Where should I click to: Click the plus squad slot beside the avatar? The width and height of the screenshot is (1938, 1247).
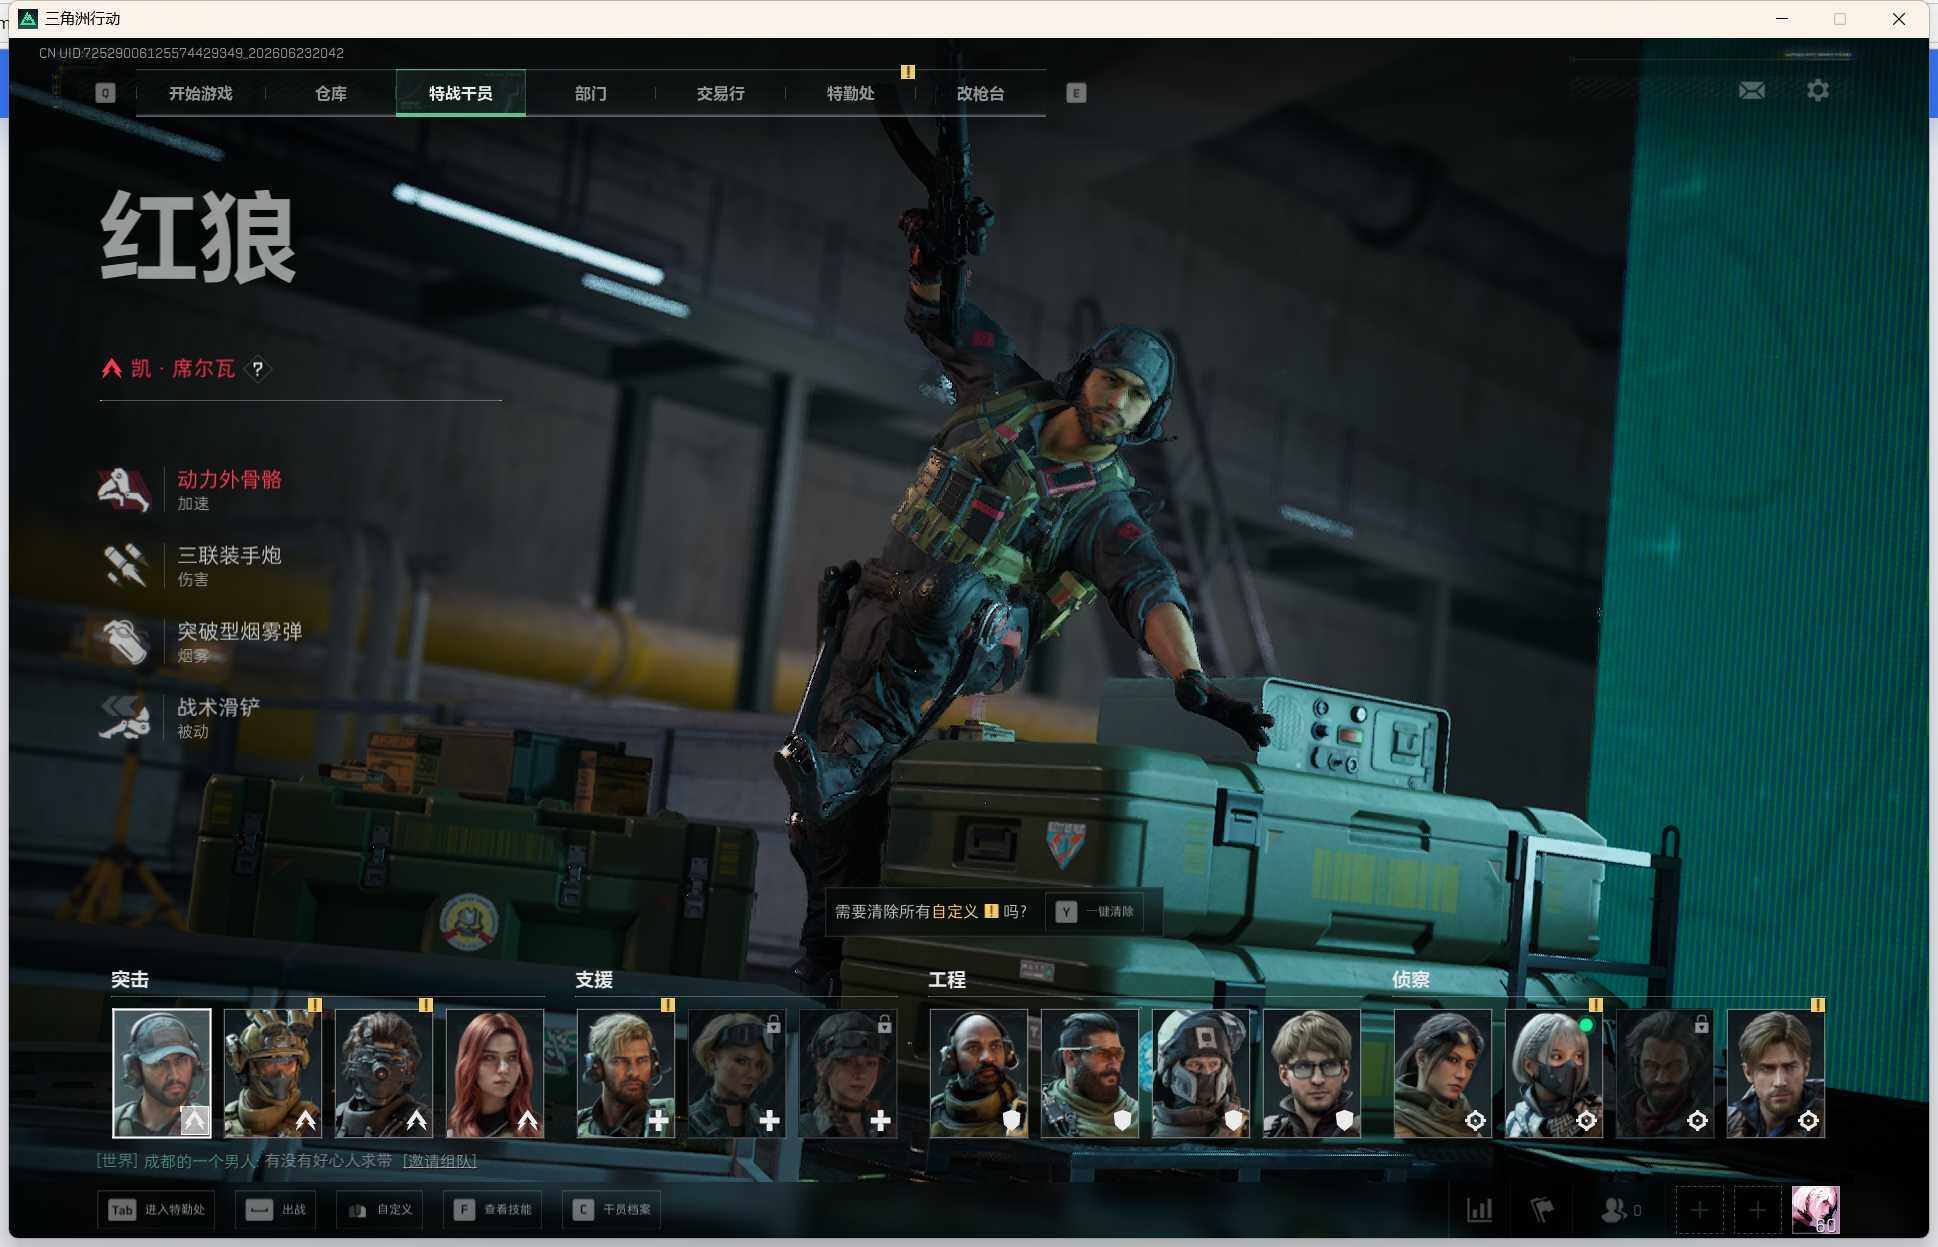click(1757, 1210)
